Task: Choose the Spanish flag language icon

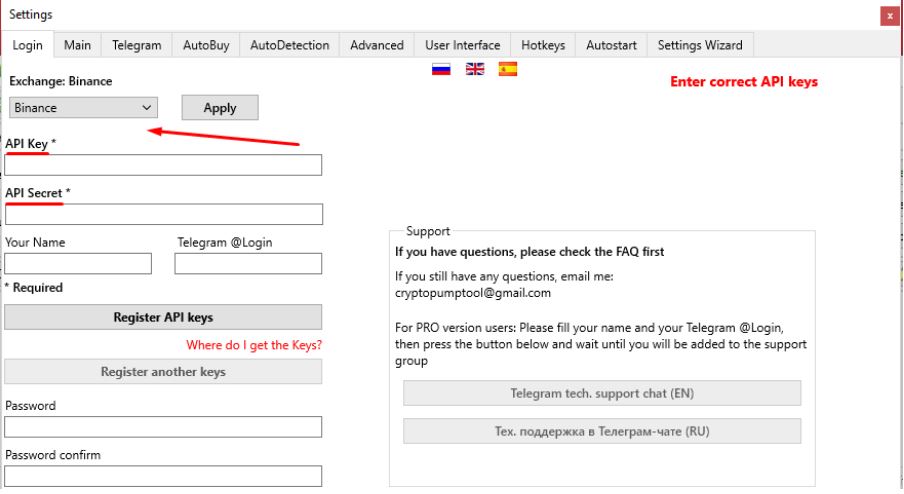Action: click(508, 70)
